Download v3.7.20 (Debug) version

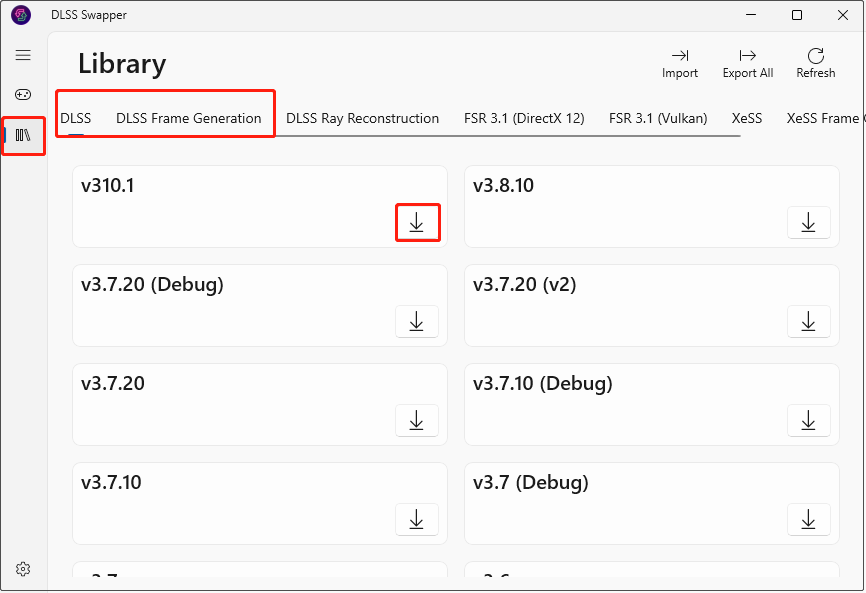point(417,321)
